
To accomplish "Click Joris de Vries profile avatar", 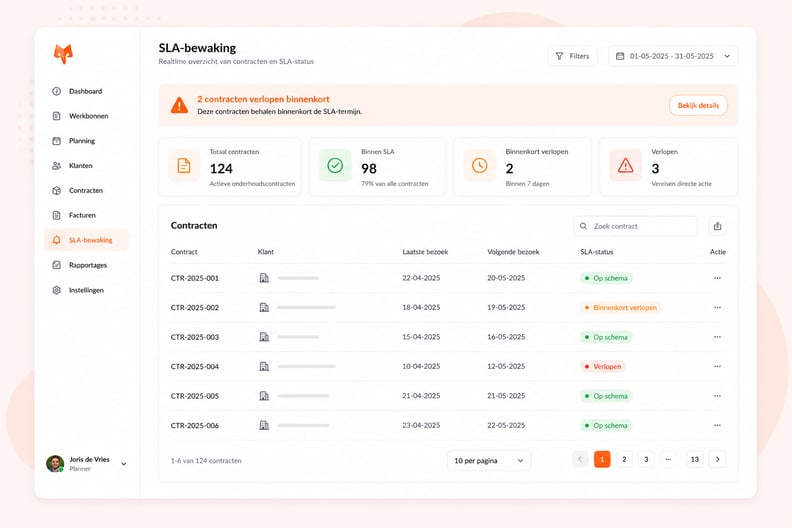I will click(x=55, y=463).
